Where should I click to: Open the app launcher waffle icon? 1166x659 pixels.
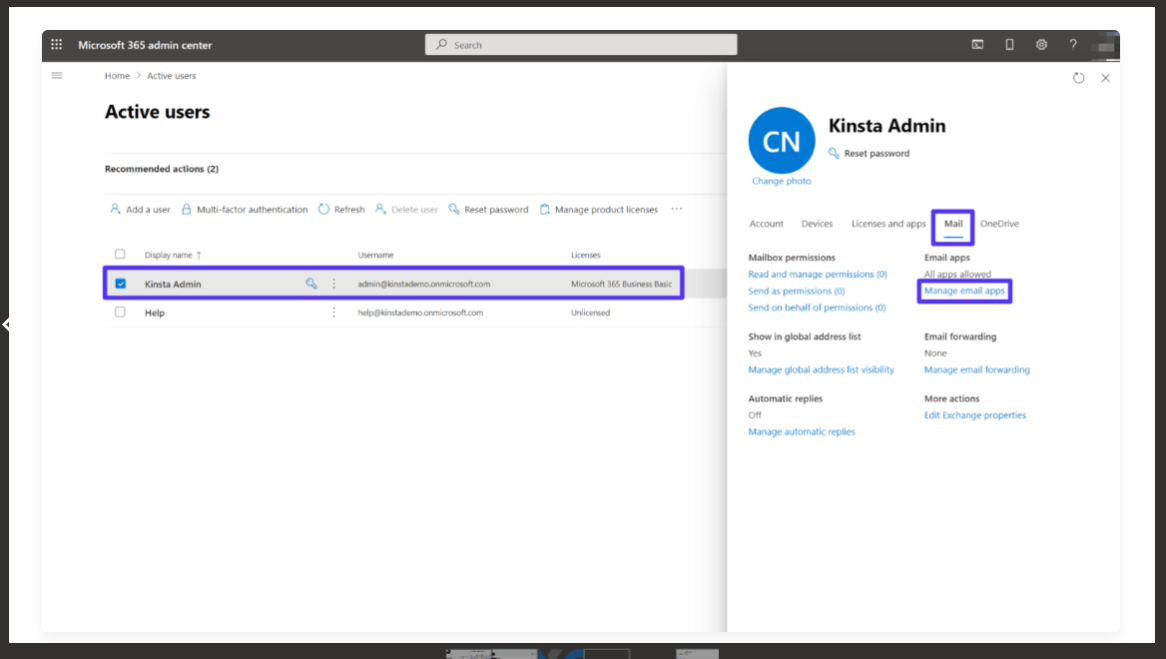57,45
